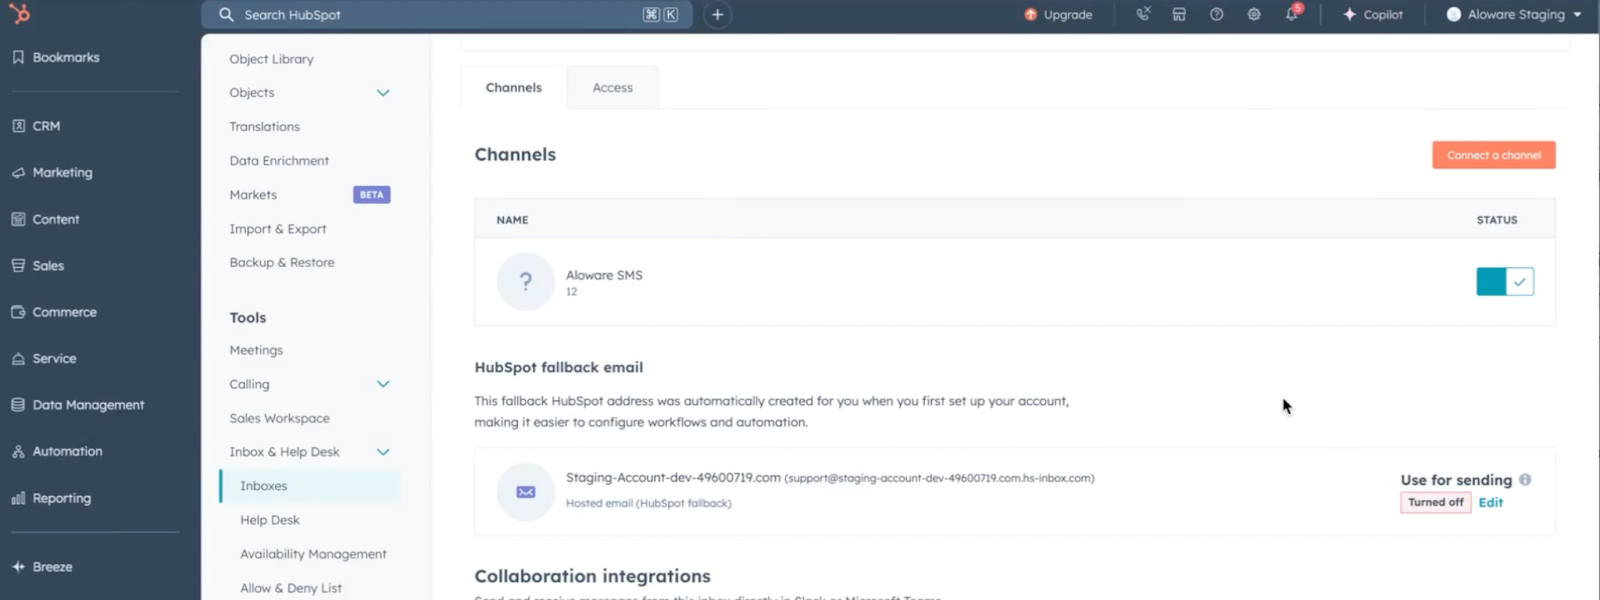Open Service in the left navigation
This screenshot has height=600, width=1600.
(x=44, y=358)
